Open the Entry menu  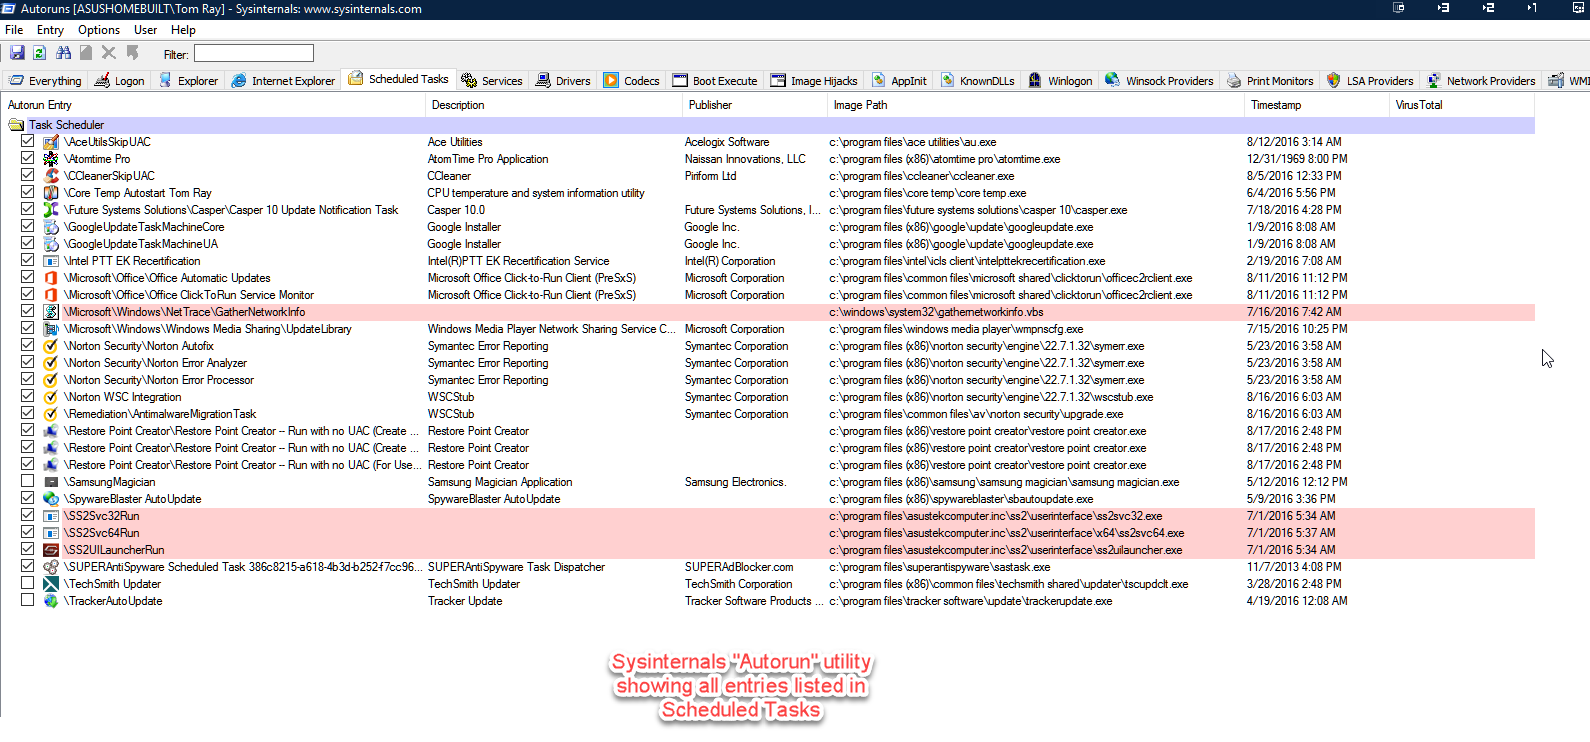pos(50,30)
